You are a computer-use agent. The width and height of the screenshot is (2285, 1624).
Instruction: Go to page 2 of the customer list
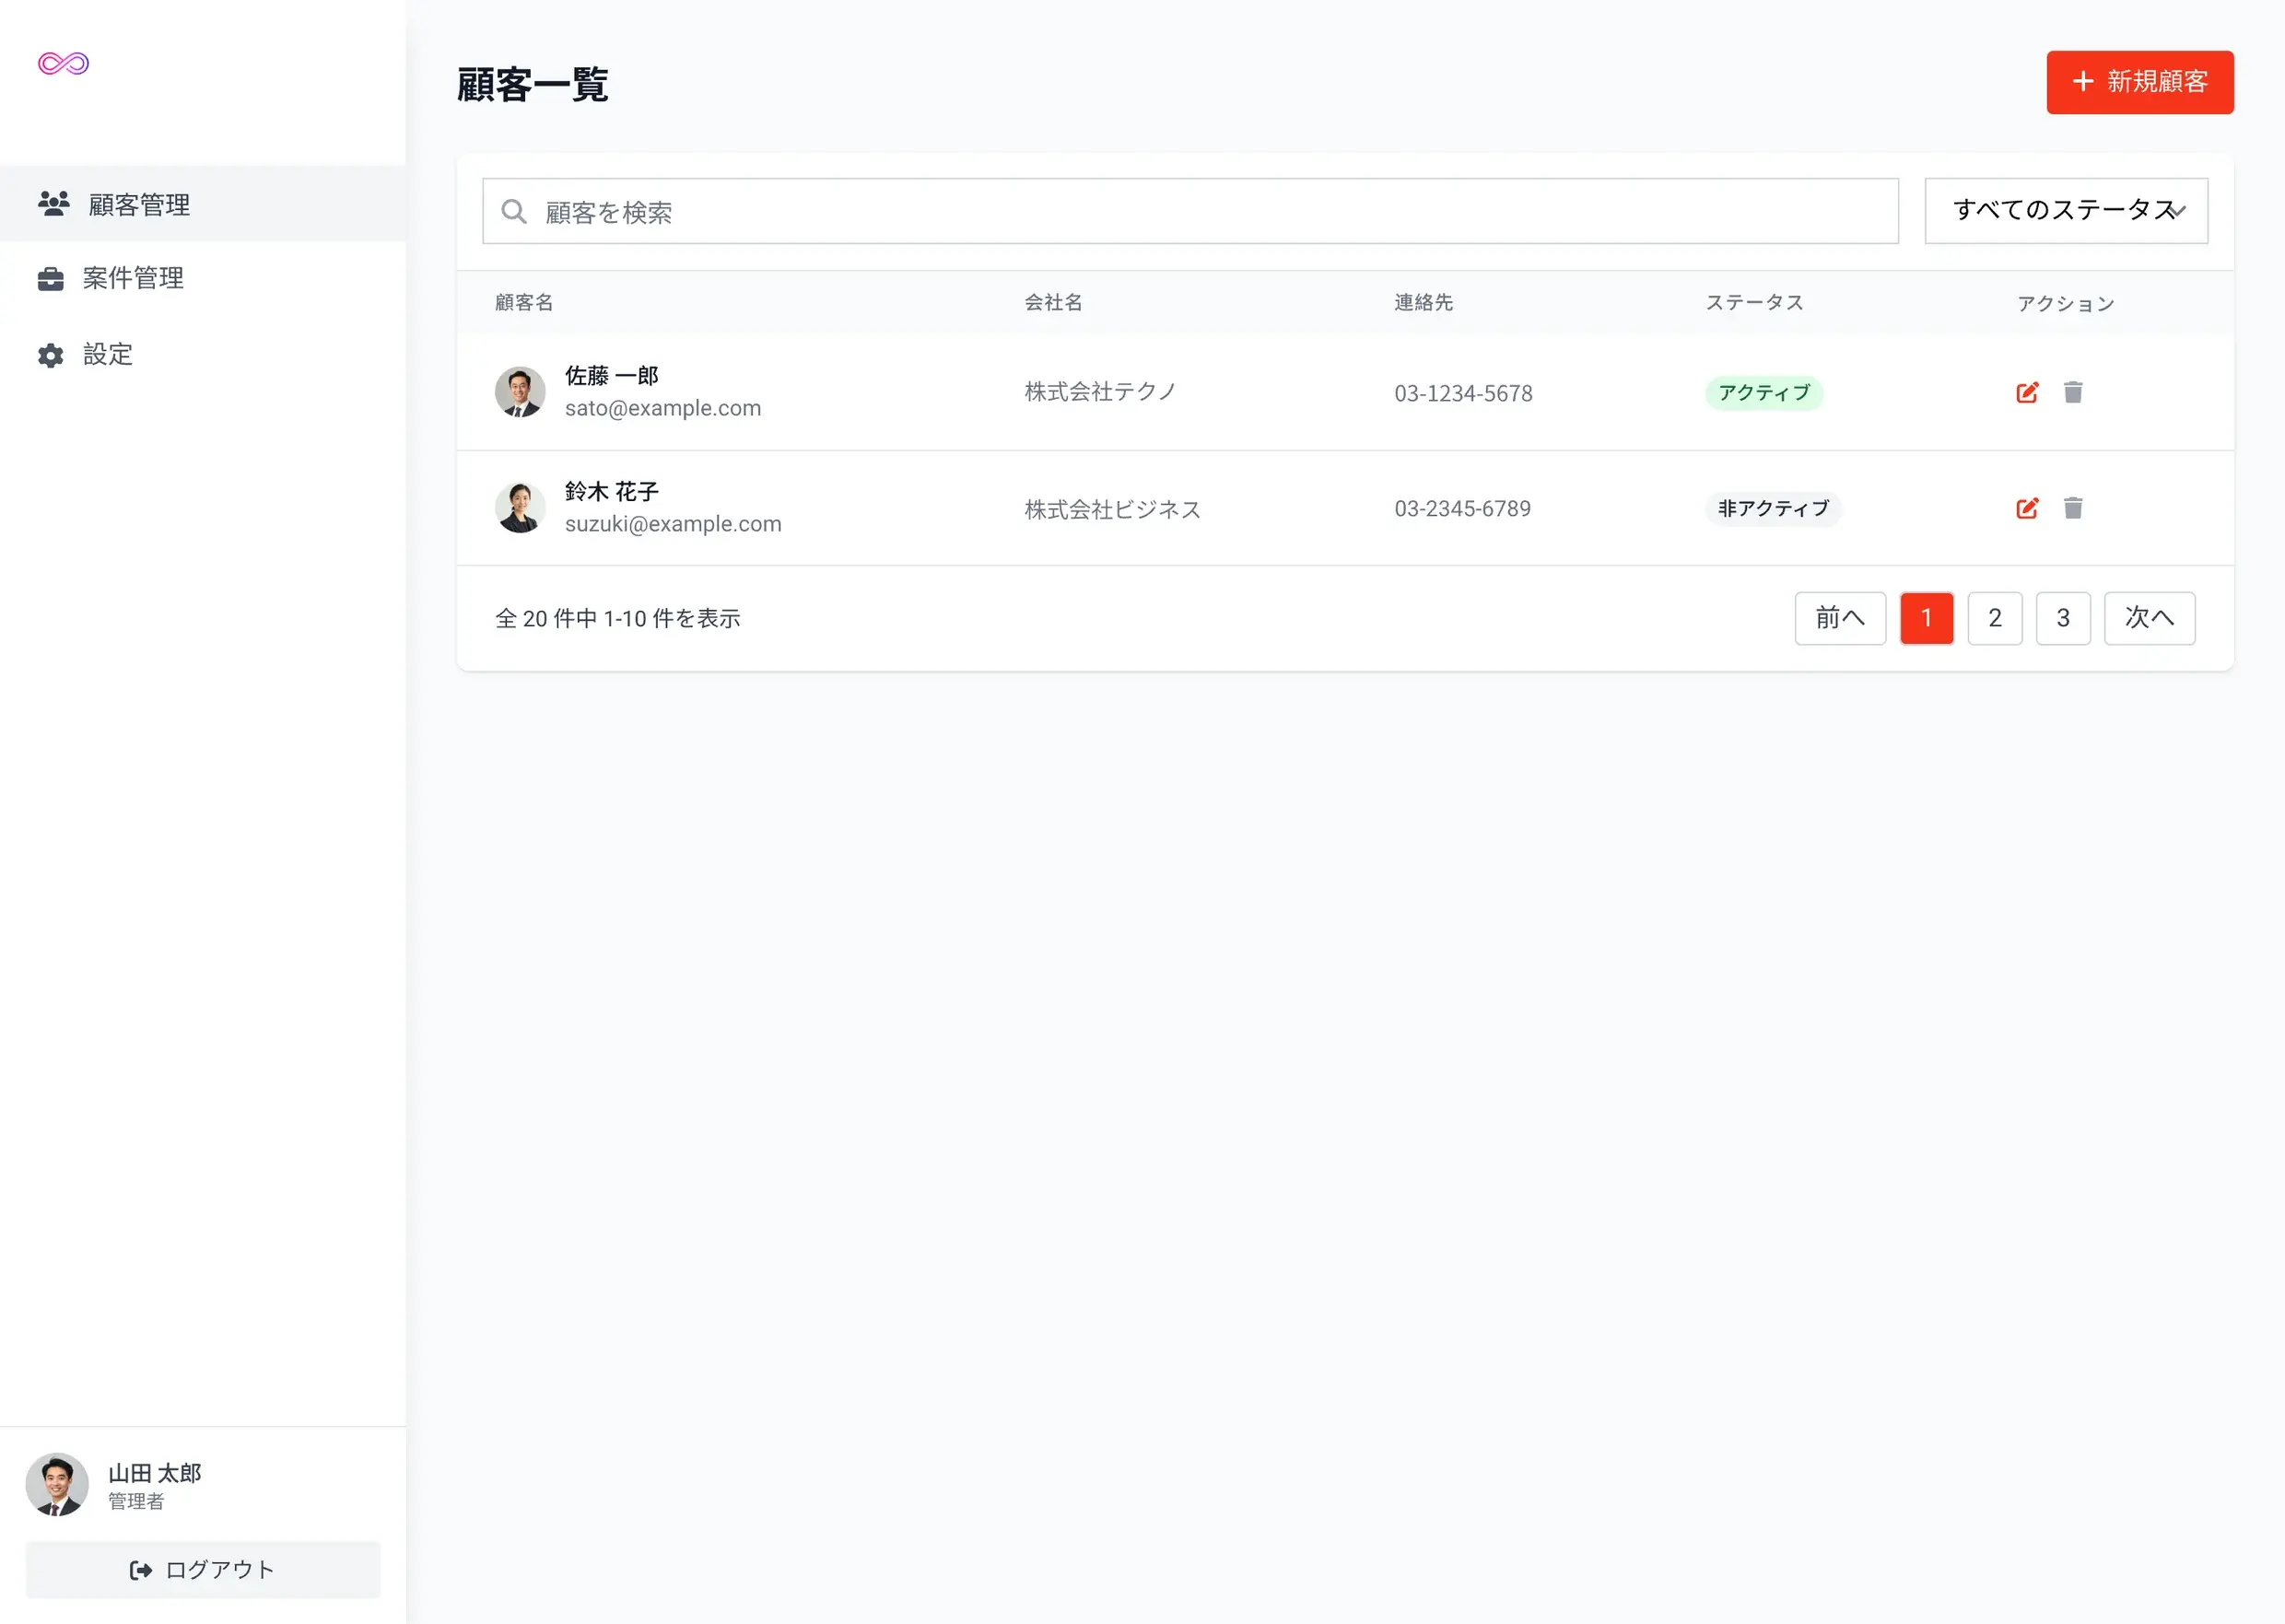point(1994,618)
